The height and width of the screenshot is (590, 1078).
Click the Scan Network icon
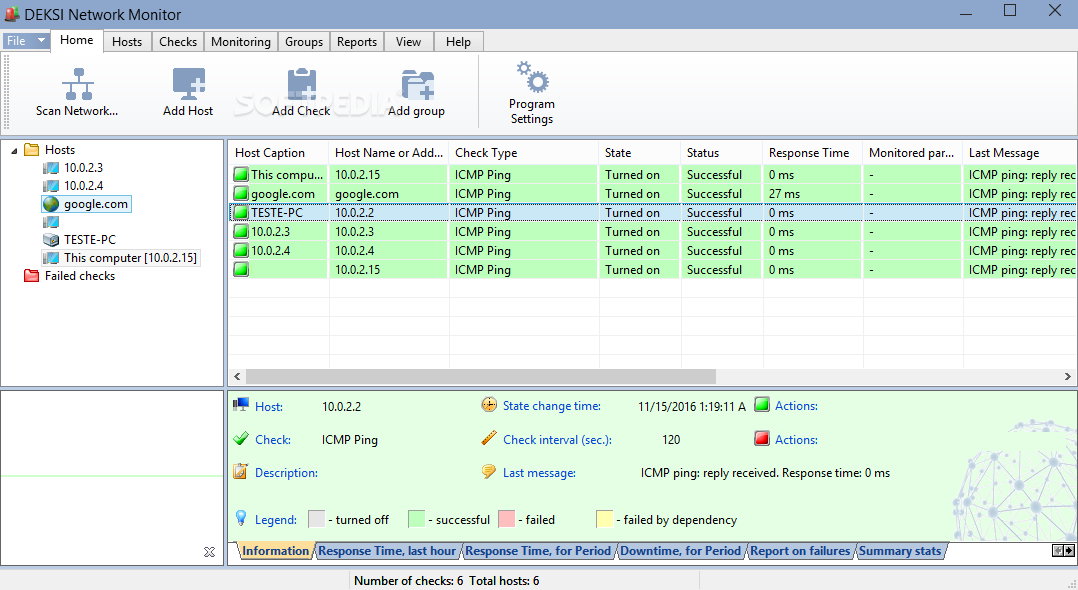(x=78, y=84)
